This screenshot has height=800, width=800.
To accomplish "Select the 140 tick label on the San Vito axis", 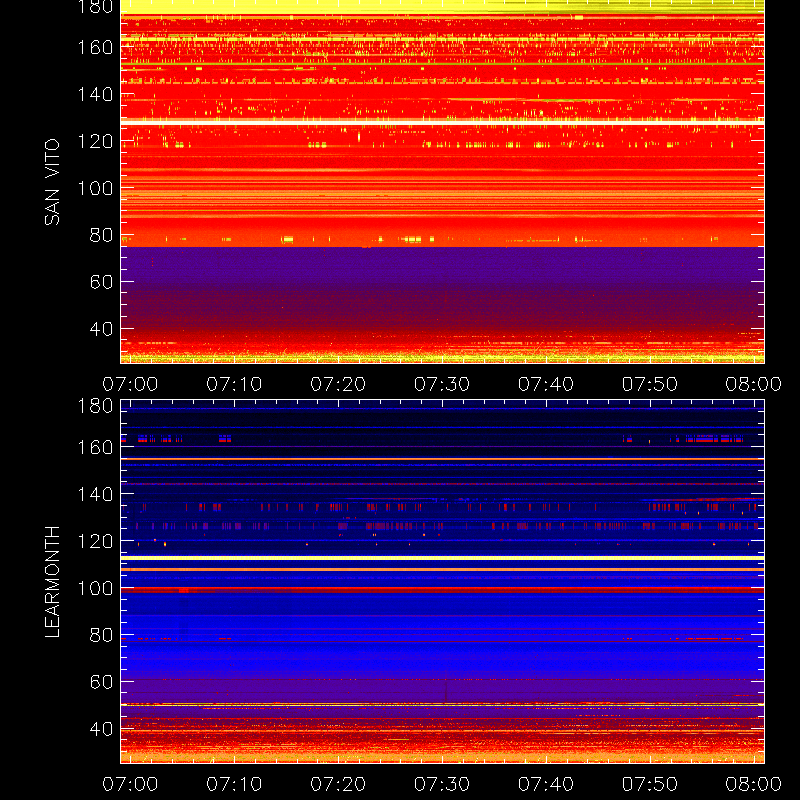I will pyautogui.click(x=95, y=94).
